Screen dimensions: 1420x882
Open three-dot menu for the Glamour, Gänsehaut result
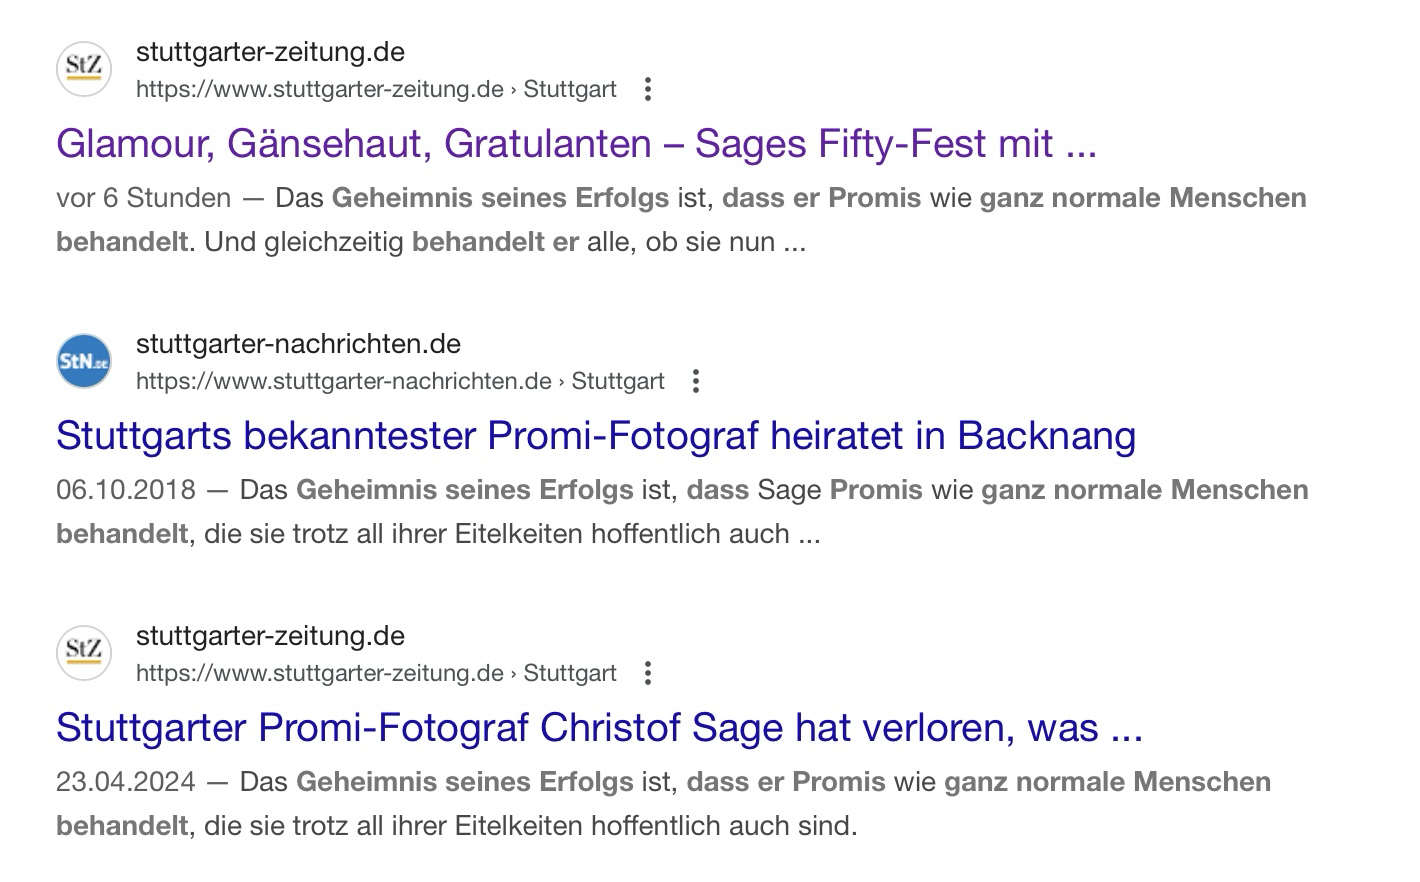(648, 89)
